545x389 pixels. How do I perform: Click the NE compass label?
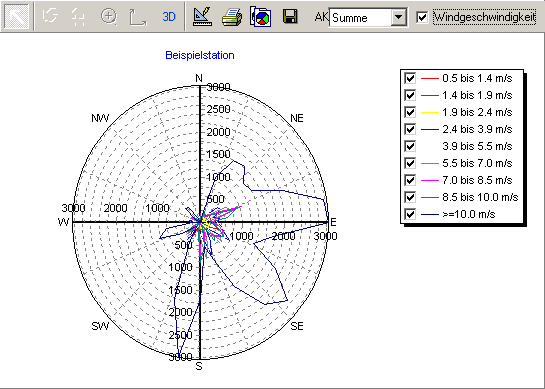click(297, 118)
